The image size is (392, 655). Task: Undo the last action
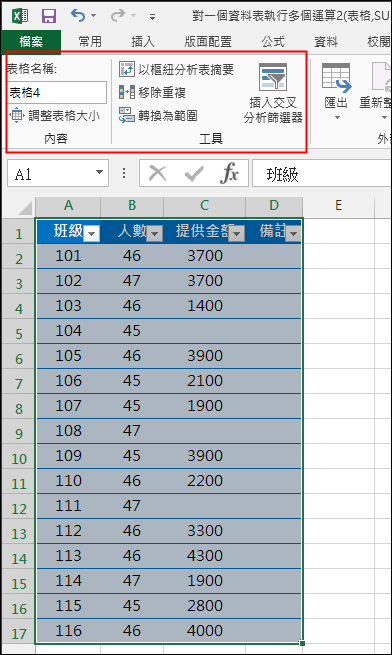[78, 15]
